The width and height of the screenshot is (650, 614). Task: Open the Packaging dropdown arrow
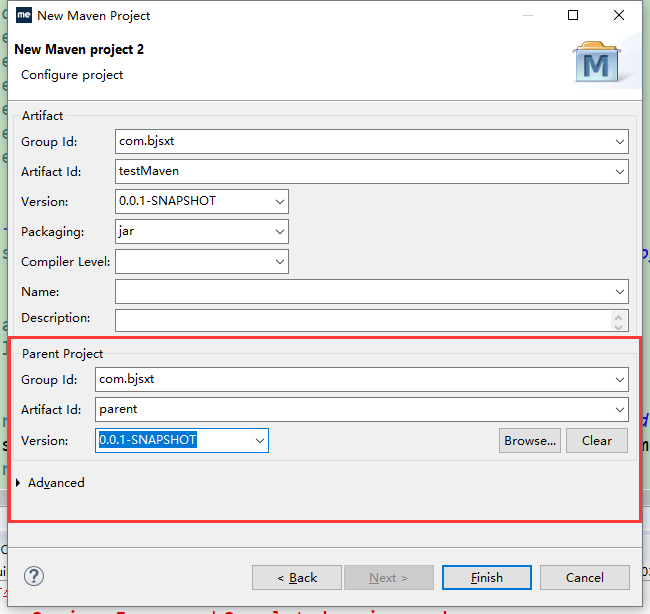click(x=280, y=231)
